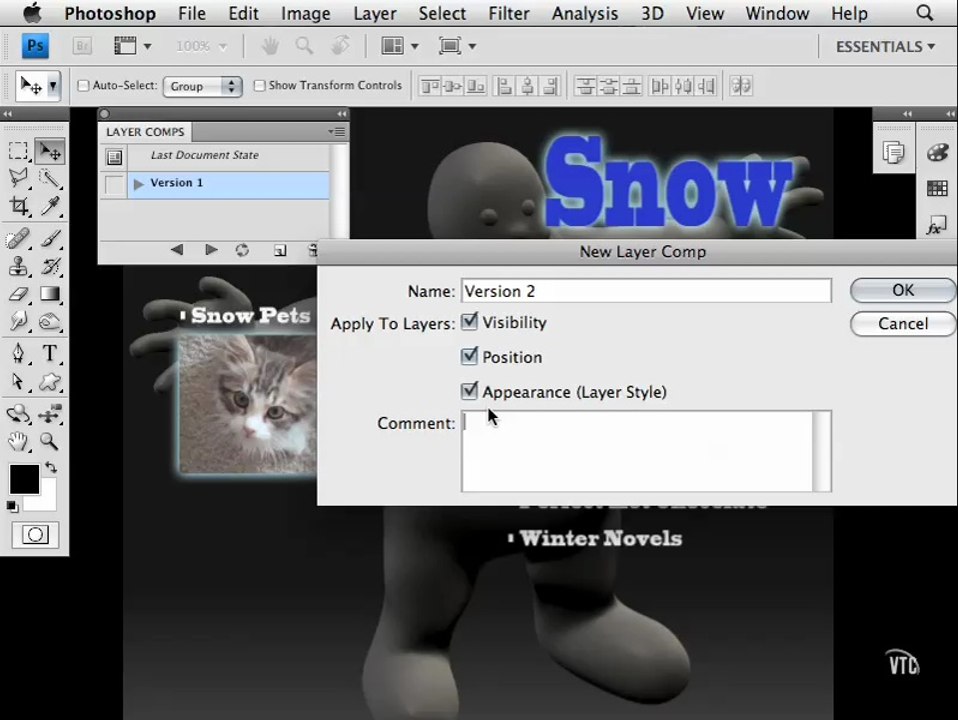Select the Clone Stamp tool
Image resolution: width=958 pixels, height=720 pixels.
pos(18,266)
